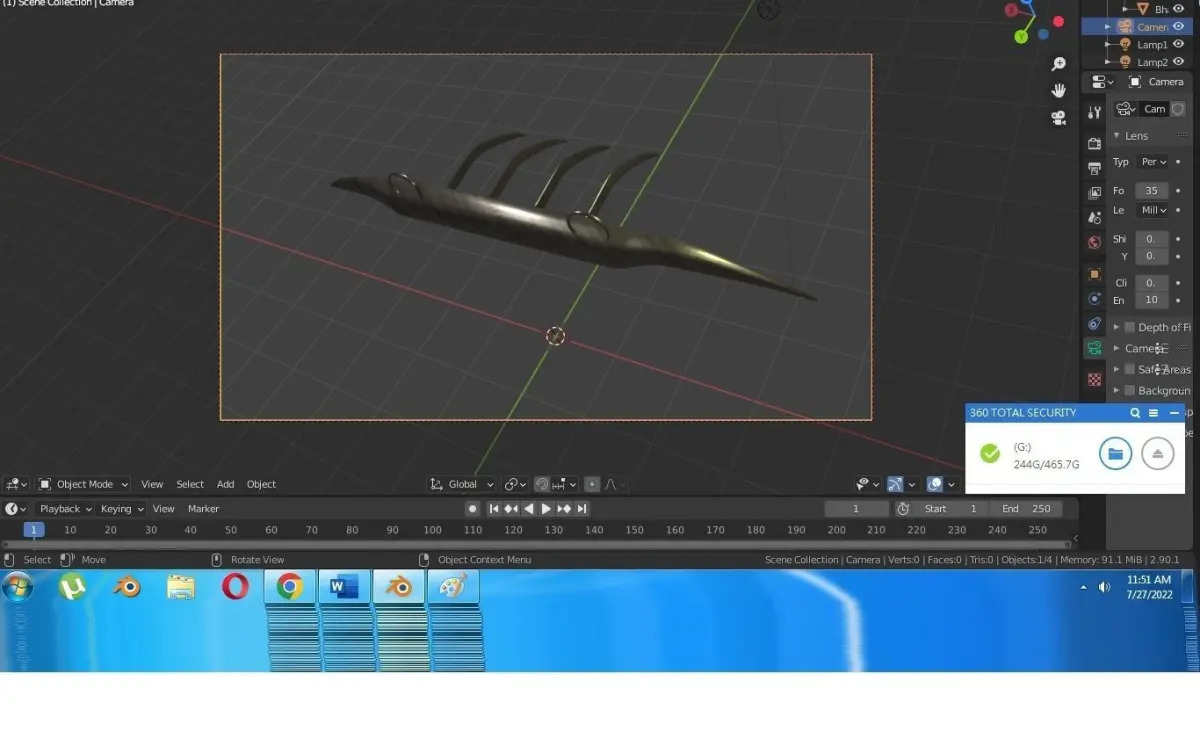This screenshot has height=739, width=1200.
Task: Click the search icon in 360 Total Security
Action: (x=1135, y=413)
